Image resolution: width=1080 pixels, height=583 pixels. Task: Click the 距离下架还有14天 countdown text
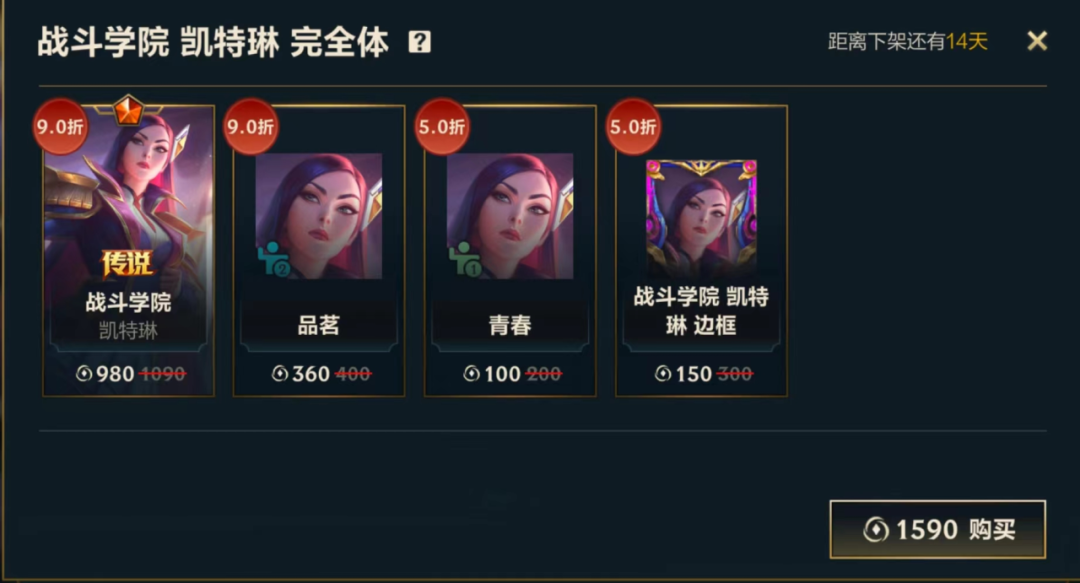pos(908,41)
